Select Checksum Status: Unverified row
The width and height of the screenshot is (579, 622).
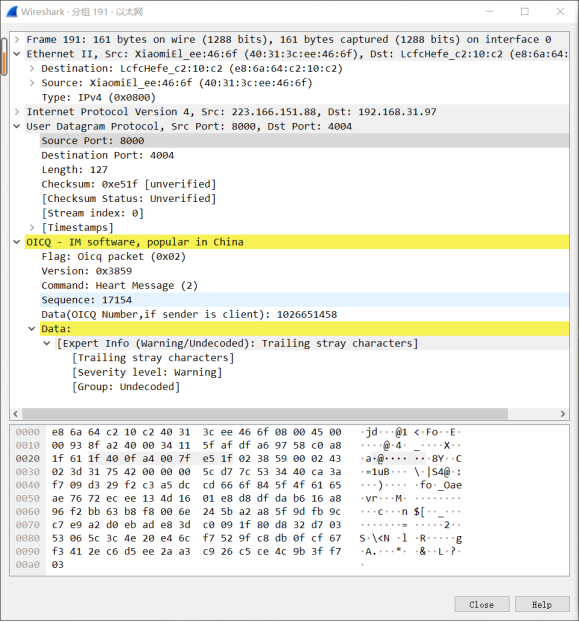tap(305, 199)
